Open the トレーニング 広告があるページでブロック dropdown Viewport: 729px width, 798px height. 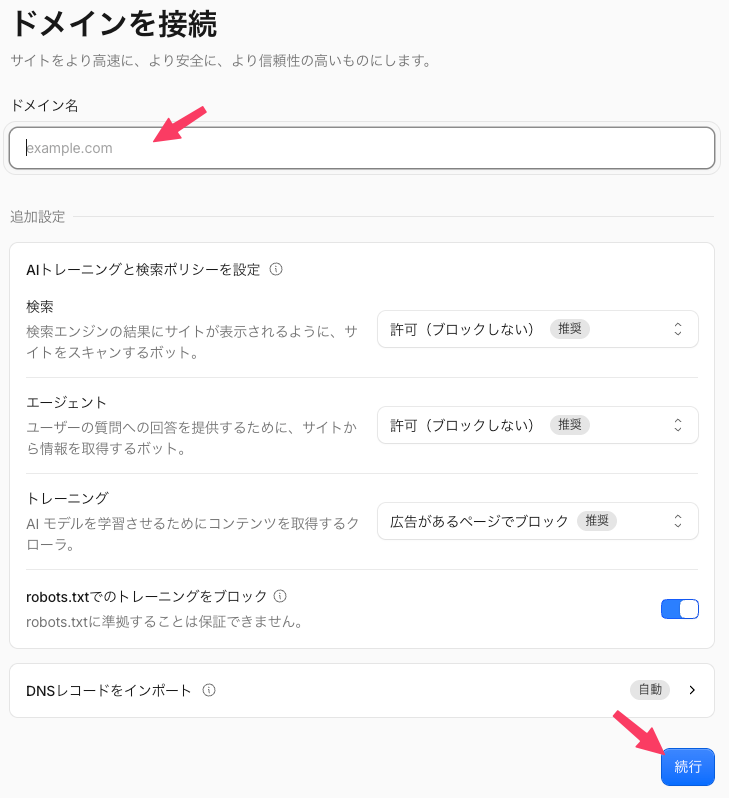[x=538, y=521]
